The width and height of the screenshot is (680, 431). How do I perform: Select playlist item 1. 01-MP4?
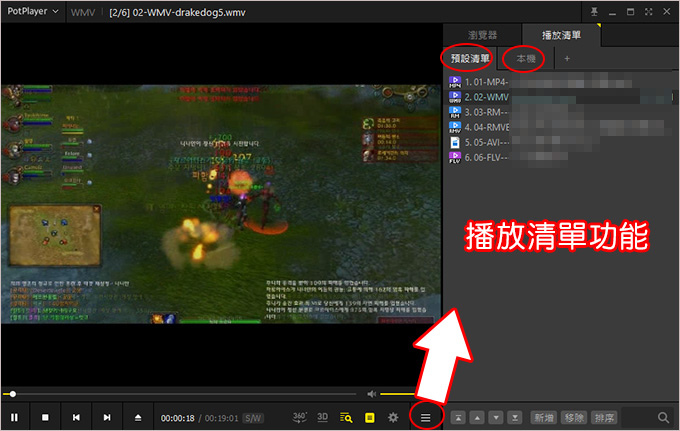[x=561, y=82]
